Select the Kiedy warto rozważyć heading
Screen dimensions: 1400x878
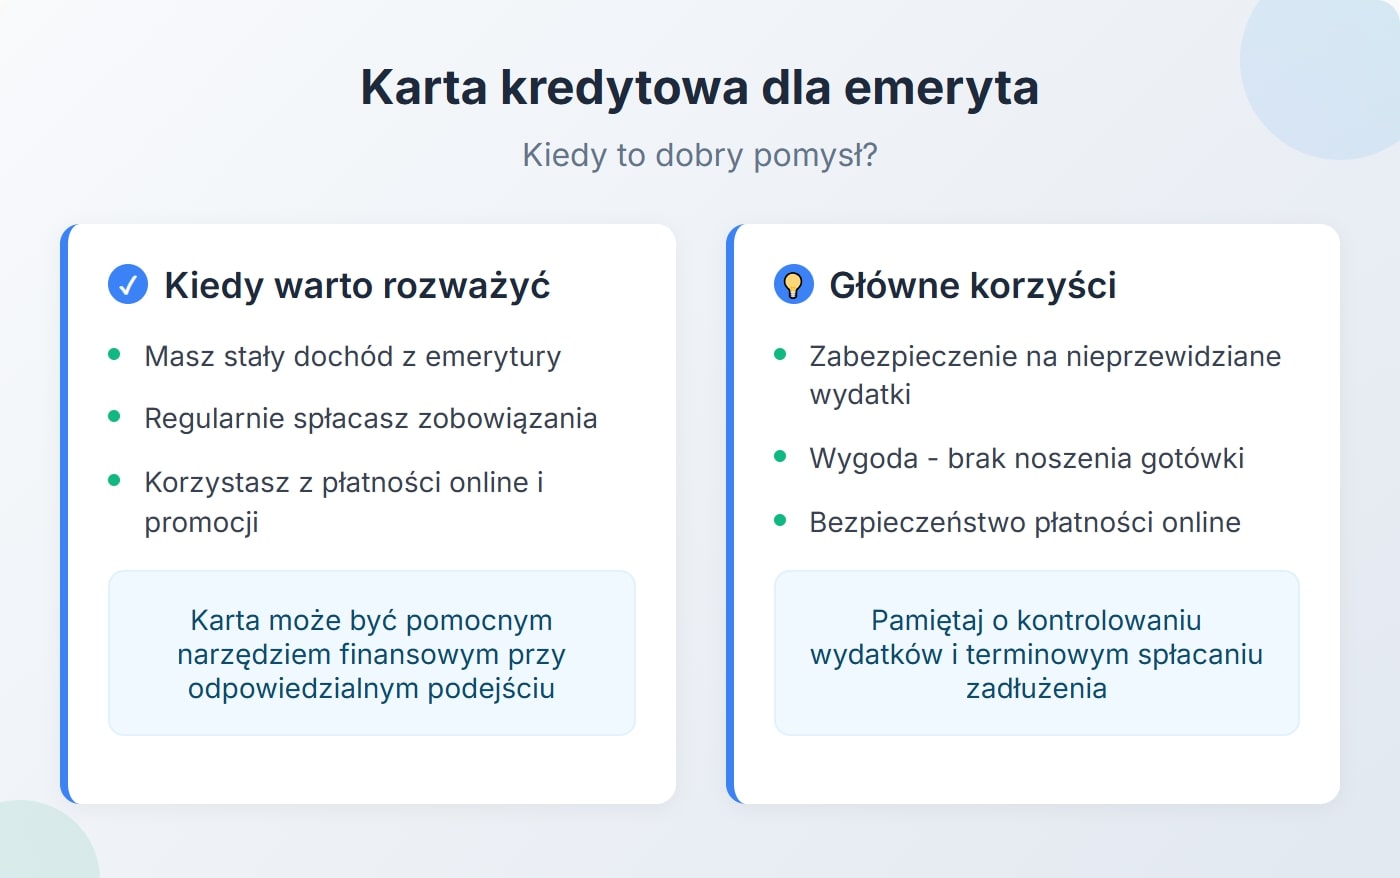tap(356, 284)
